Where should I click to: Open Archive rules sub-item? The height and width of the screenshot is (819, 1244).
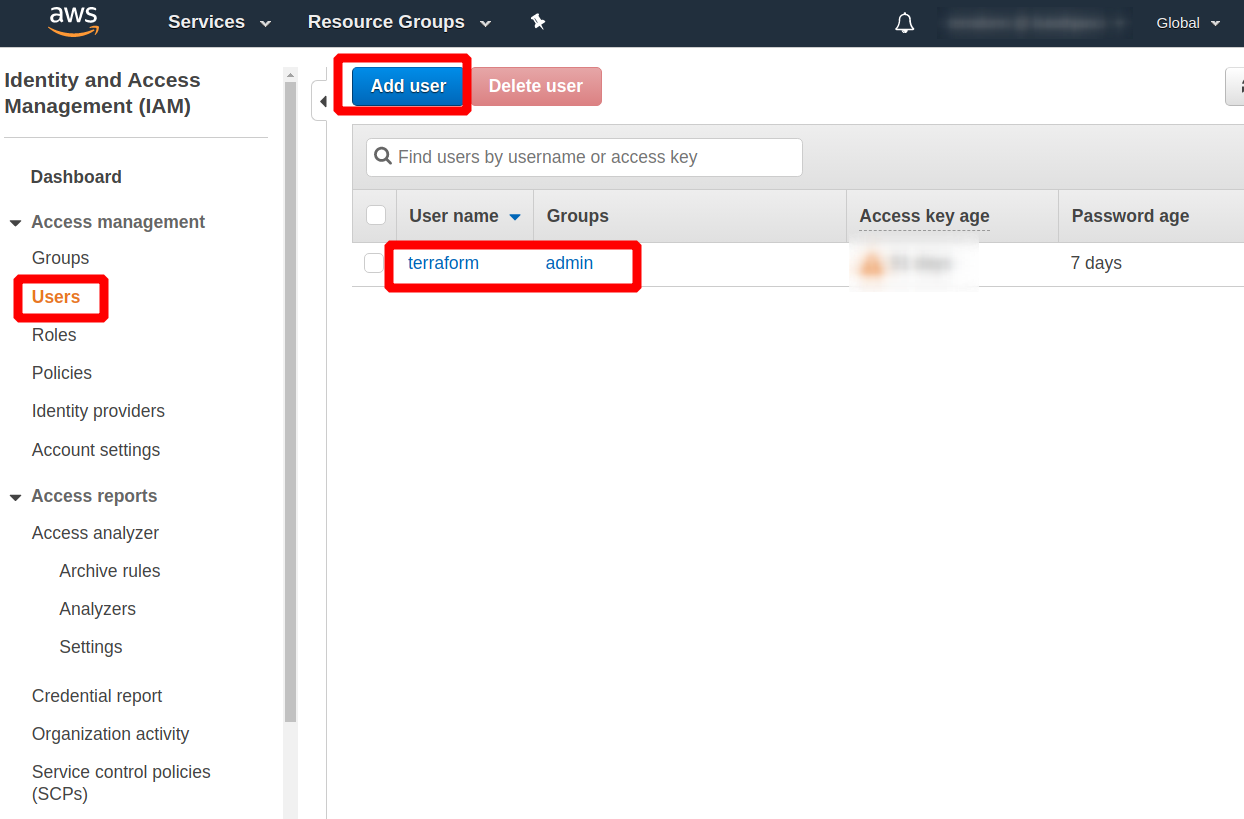[110, 571]
